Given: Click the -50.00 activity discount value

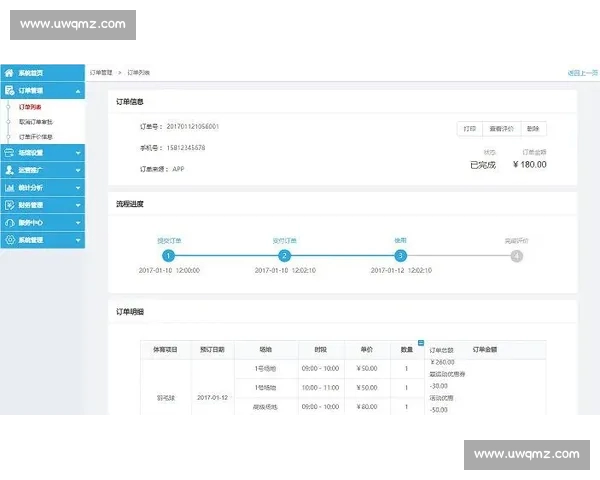Looking at the screenshot, I should click(x=439, y=410).
